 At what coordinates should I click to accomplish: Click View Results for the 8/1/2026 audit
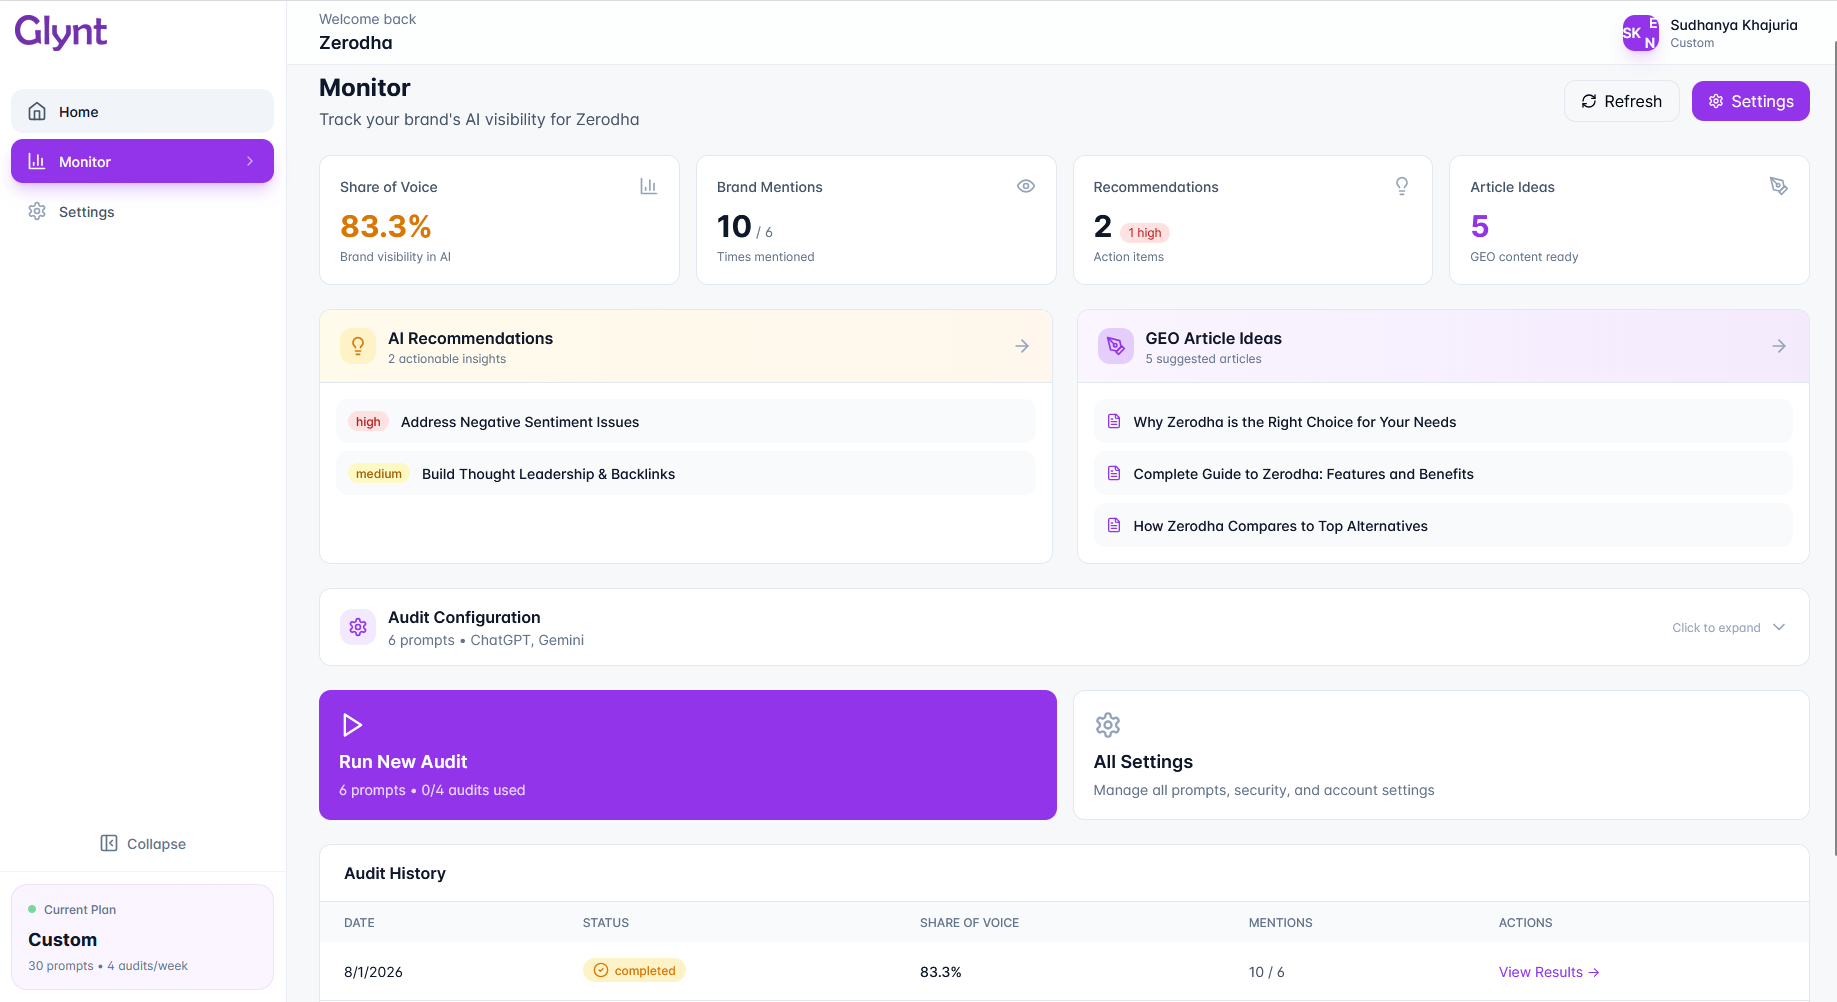1548,971
